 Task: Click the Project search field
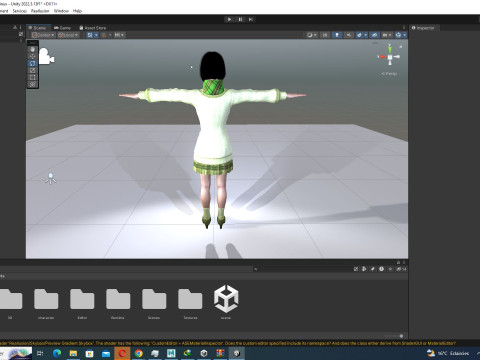pos(302,269)
